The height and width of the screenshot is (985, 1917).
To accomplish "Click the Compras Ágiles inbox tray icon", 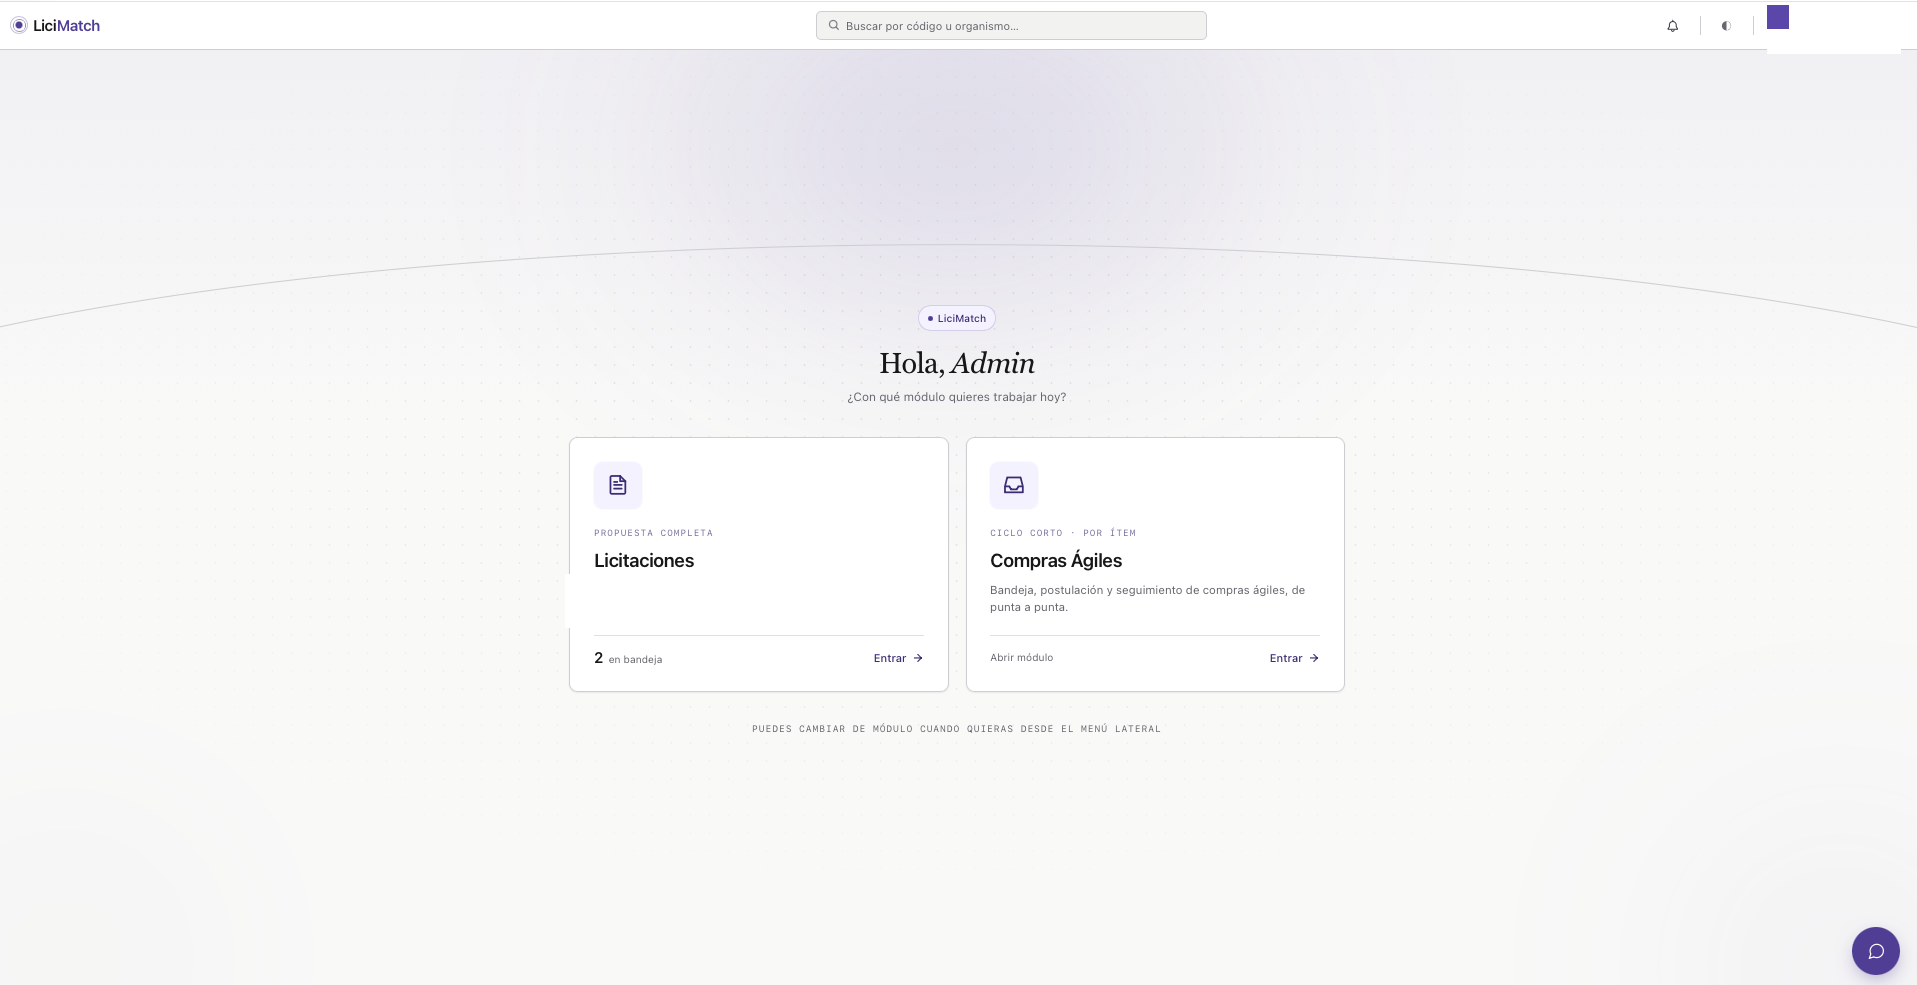I will pos(1014,485).
